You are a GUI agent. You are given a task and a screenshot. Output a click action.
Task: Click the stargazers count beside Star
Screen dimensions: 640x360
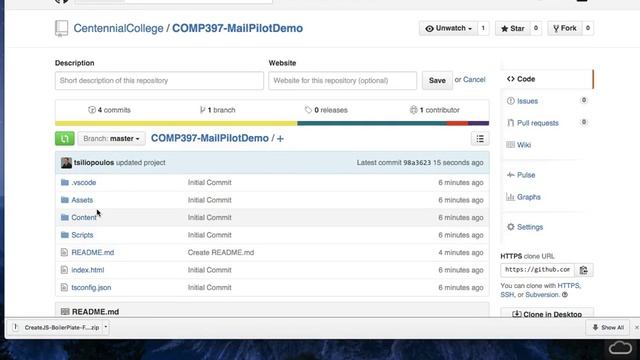pos(536,28)
